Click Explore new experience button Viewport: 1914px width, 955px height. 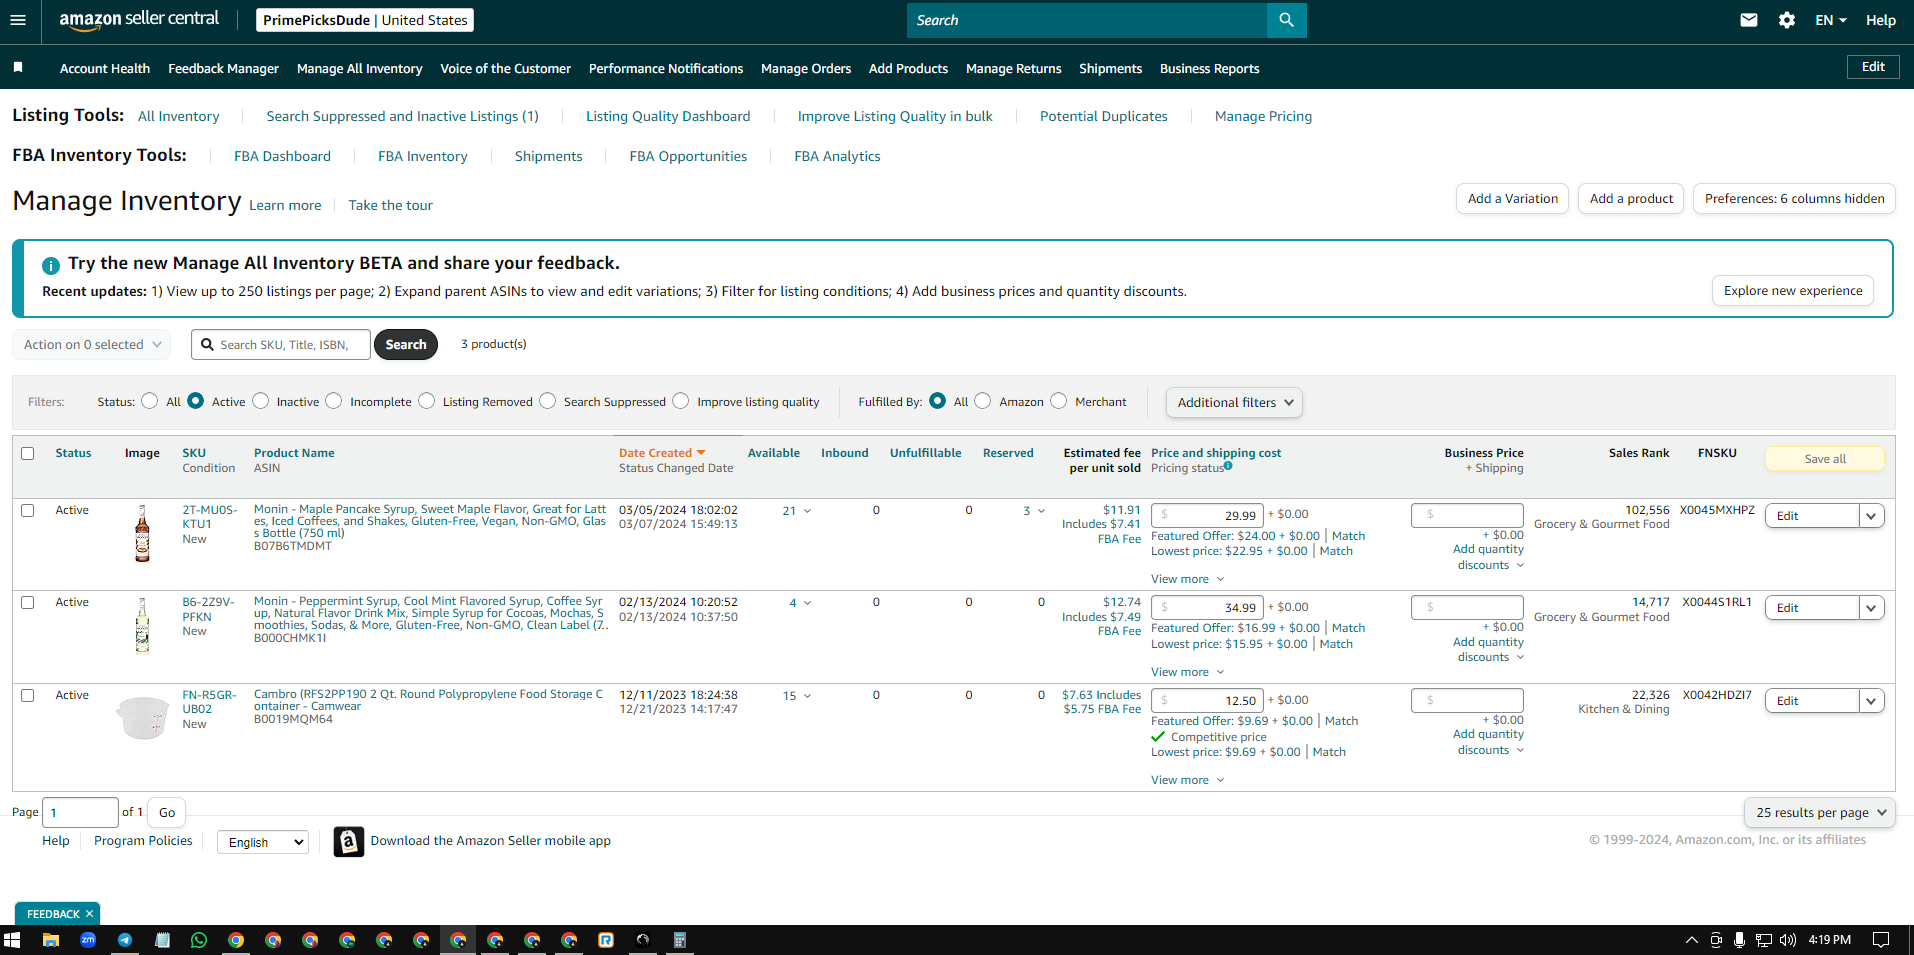pos(1793,291)
